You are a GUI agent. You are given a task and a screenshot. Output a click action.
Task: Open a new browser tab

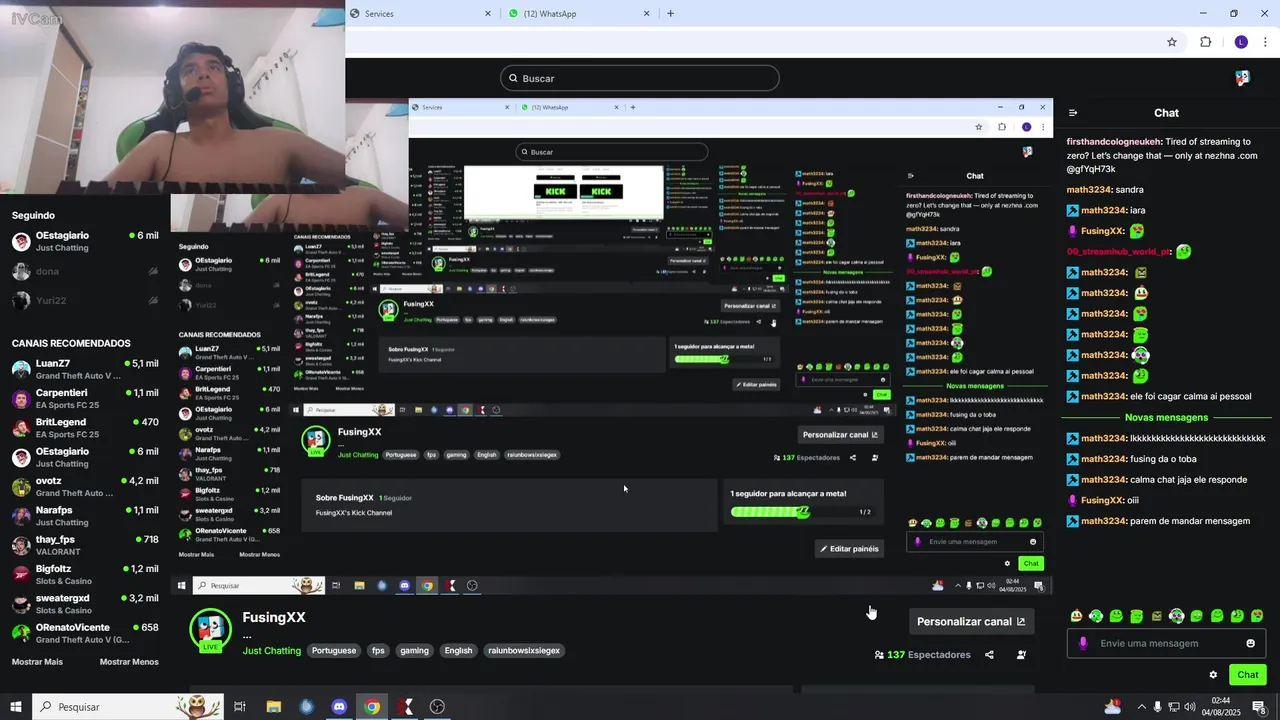670,14
